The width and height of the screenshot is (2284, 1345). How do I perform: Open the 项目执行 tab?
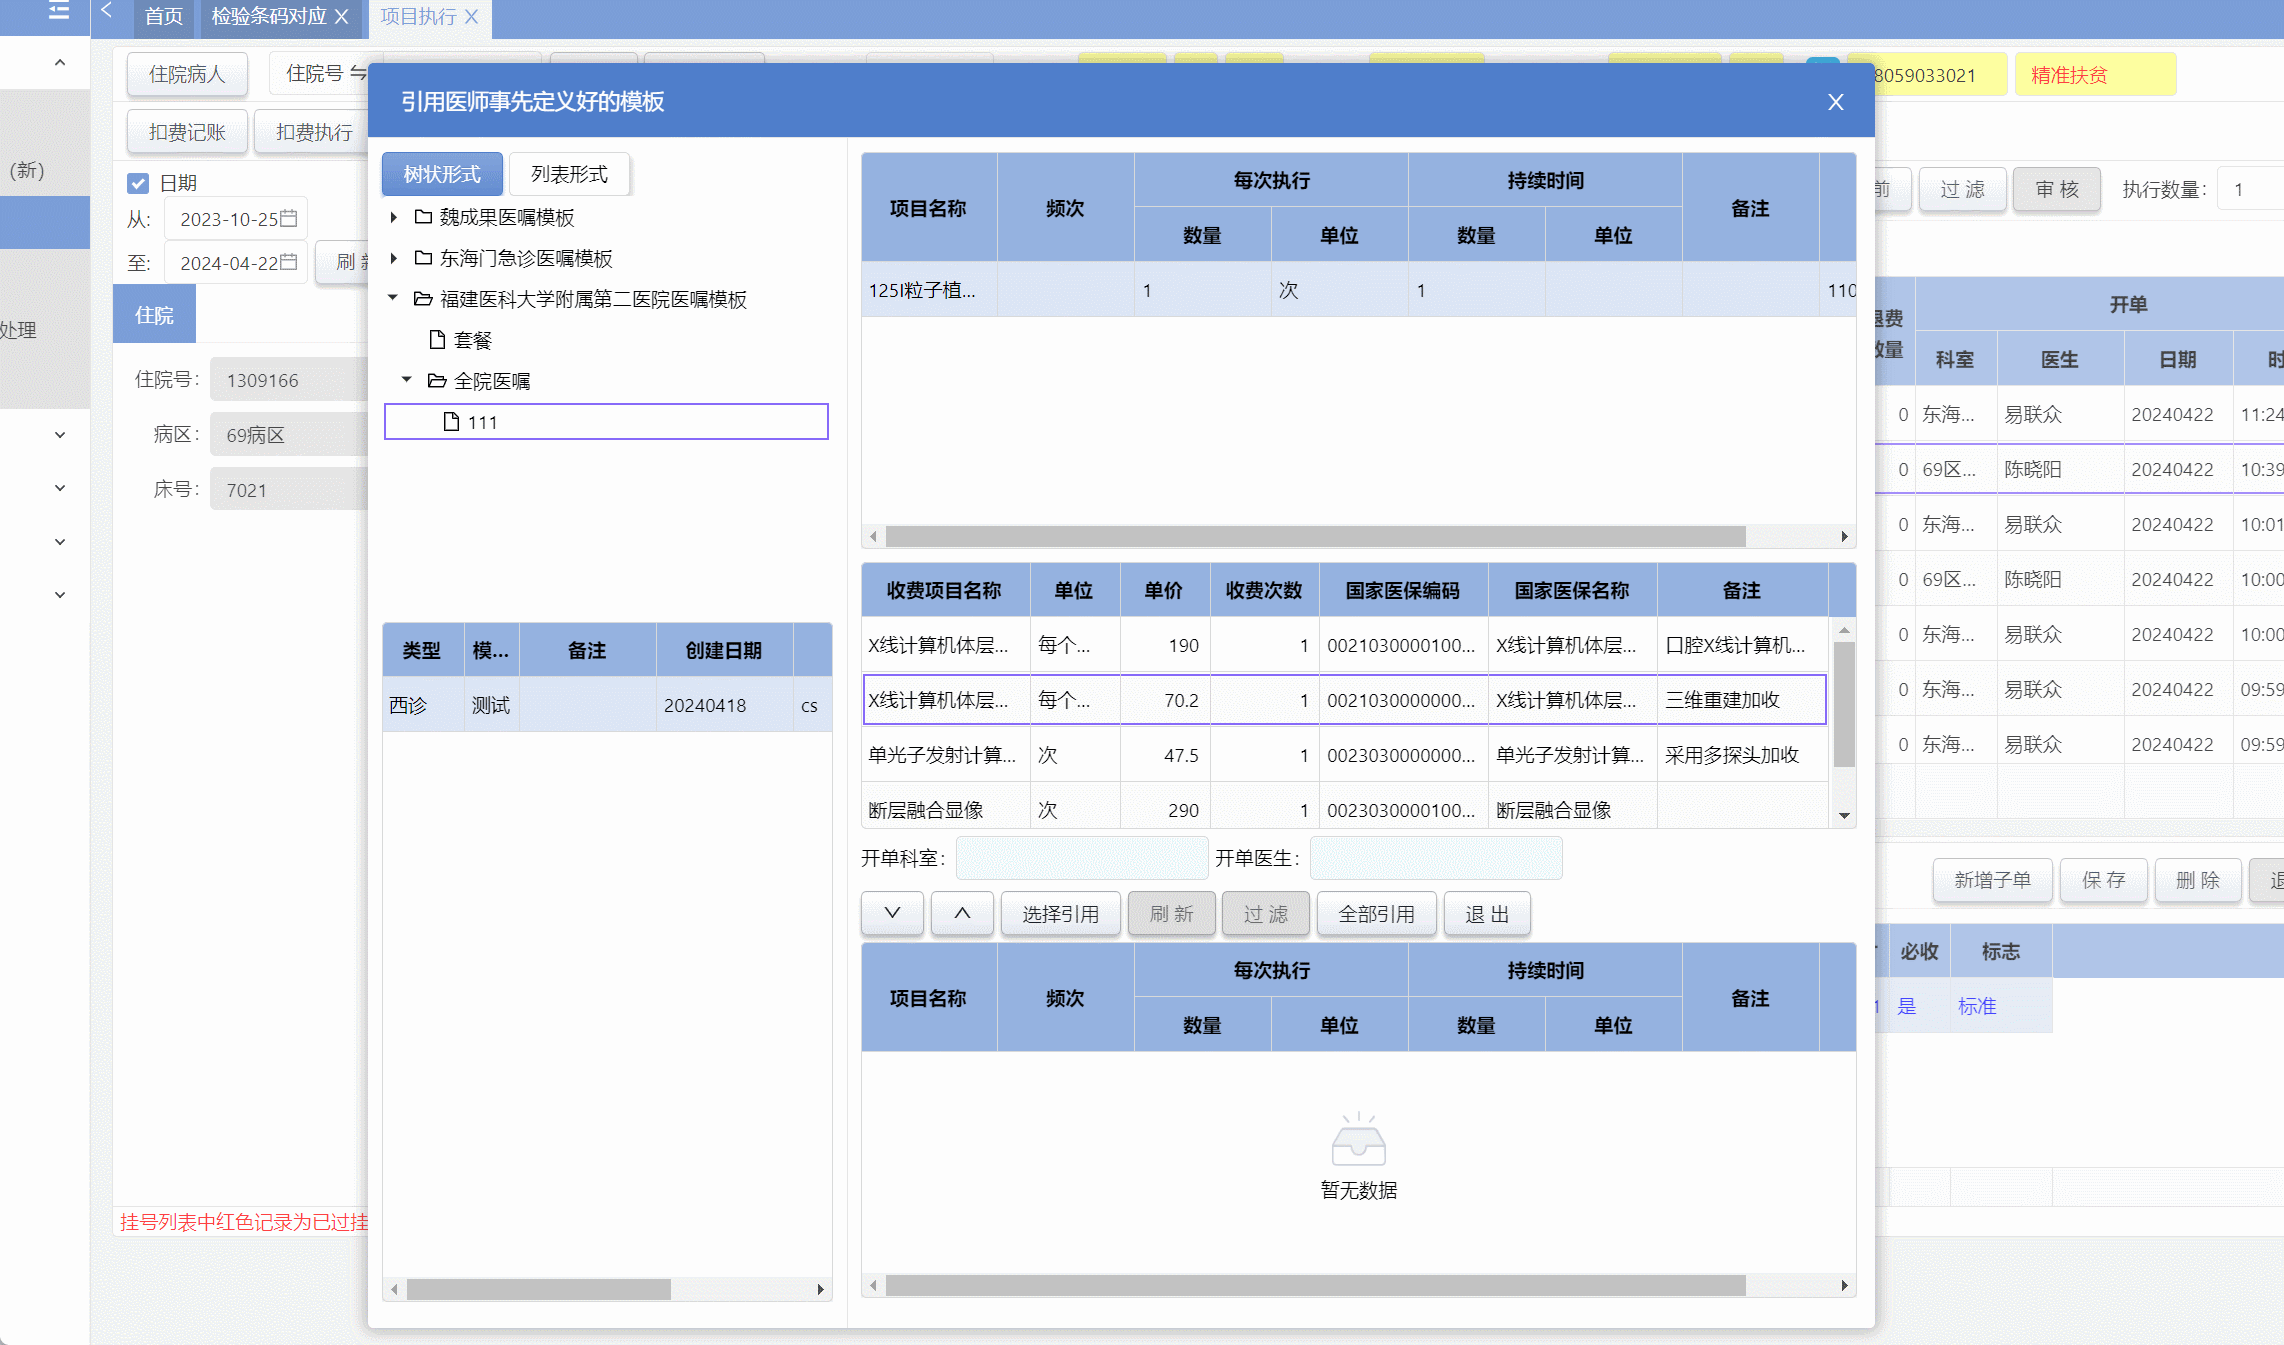[418, 16]
